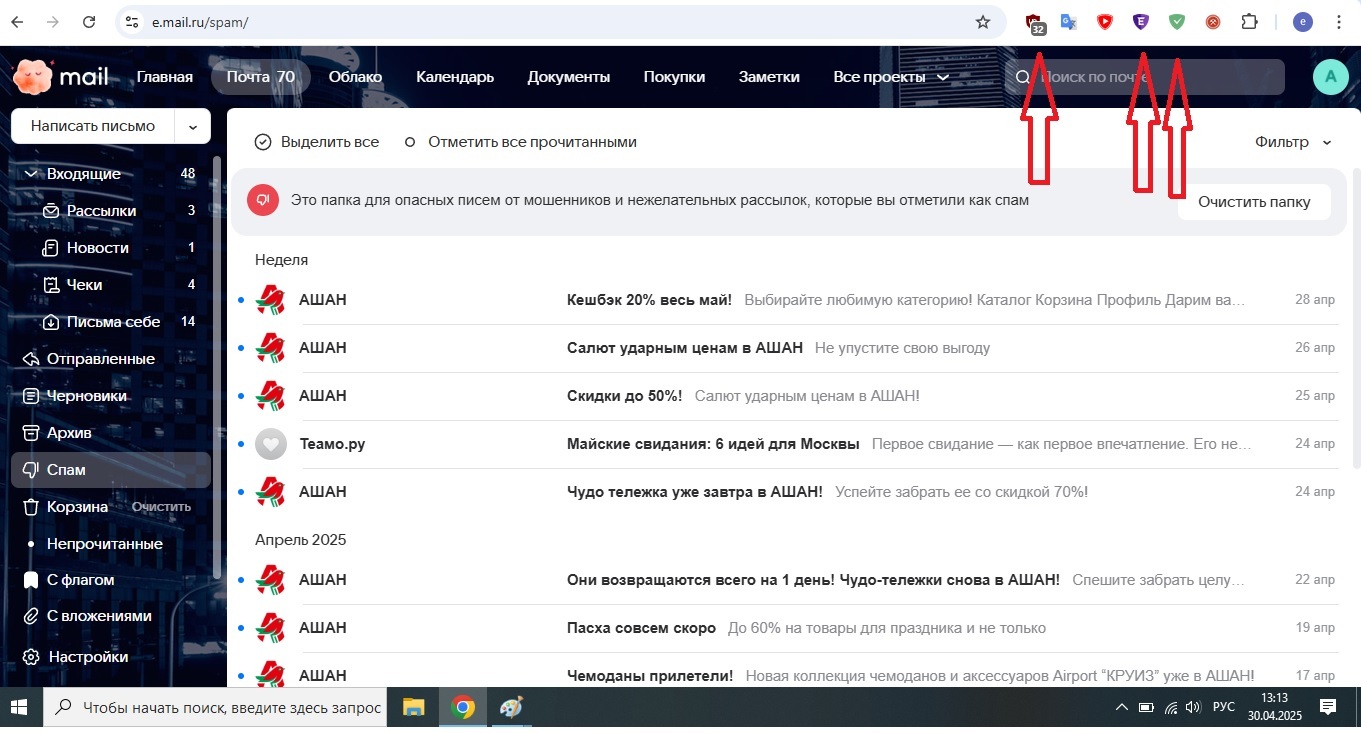Bookmark this page with star icon

click(982, 22)
